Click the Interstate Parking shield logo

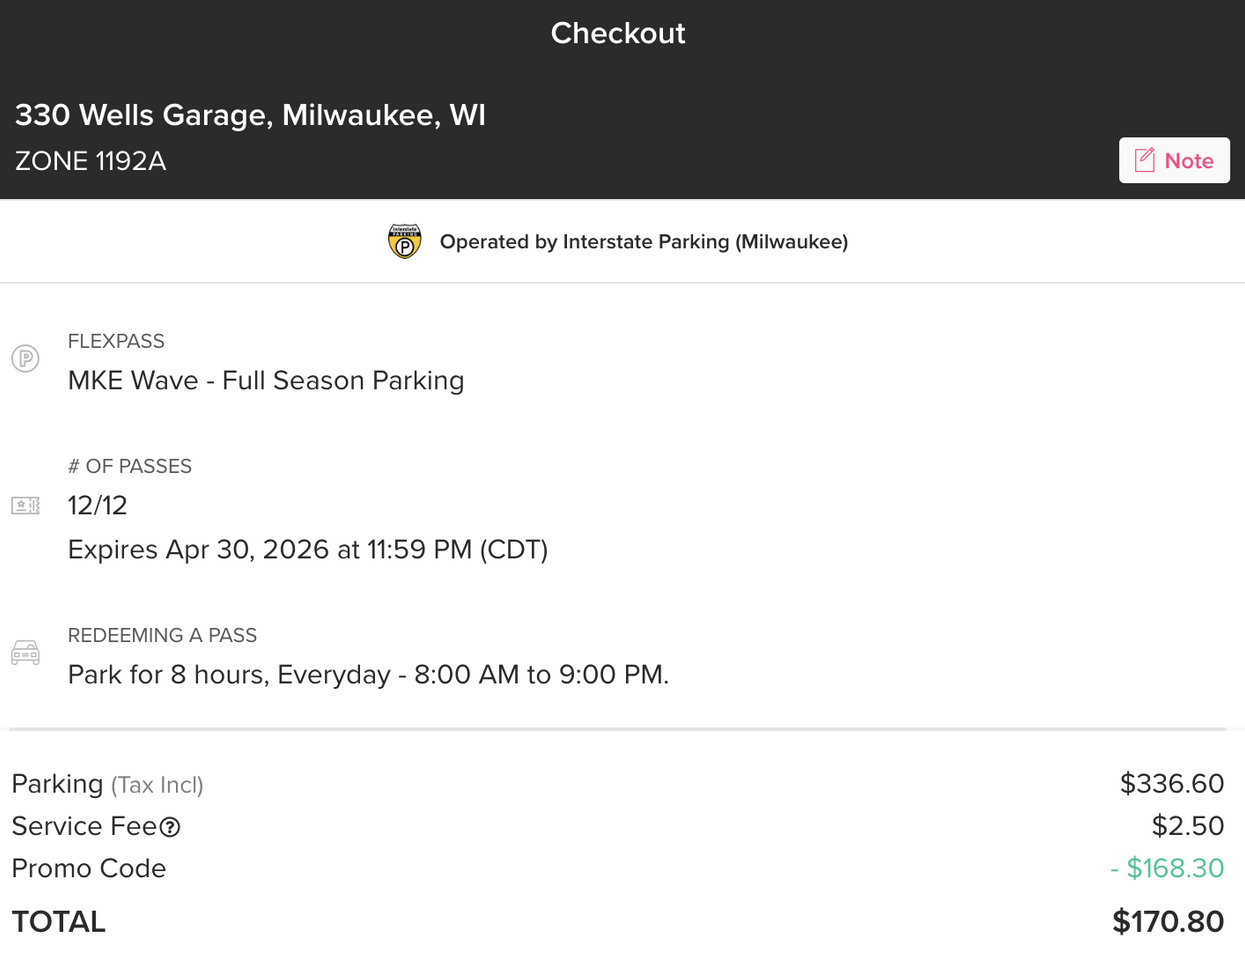(x=405, y=241)
